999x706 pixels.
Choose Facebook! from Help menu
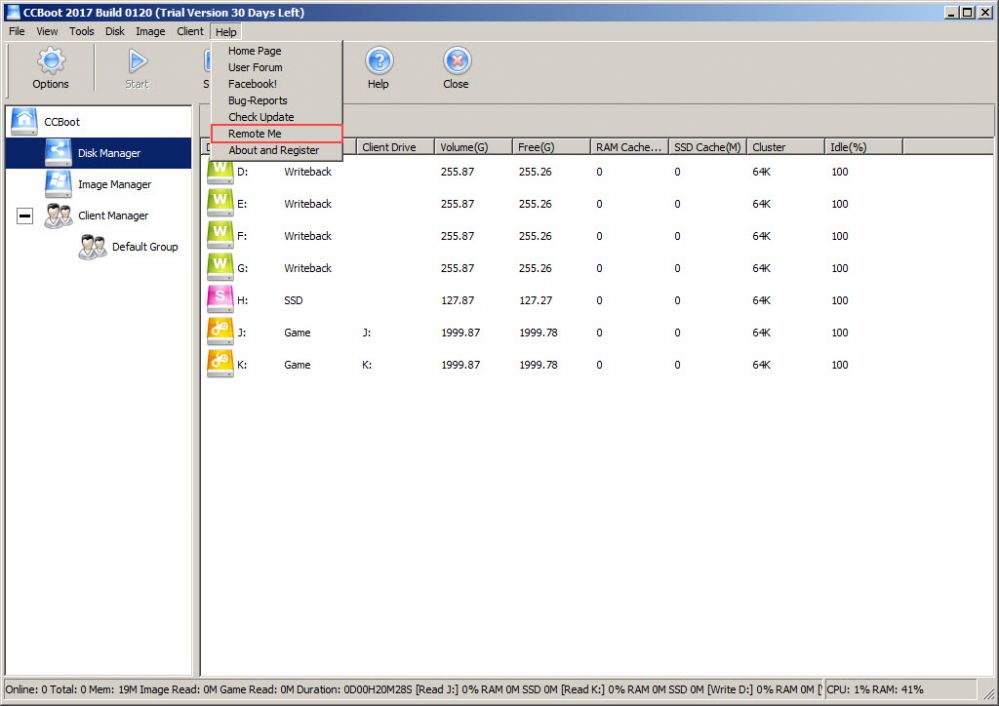tap(277, 83)
